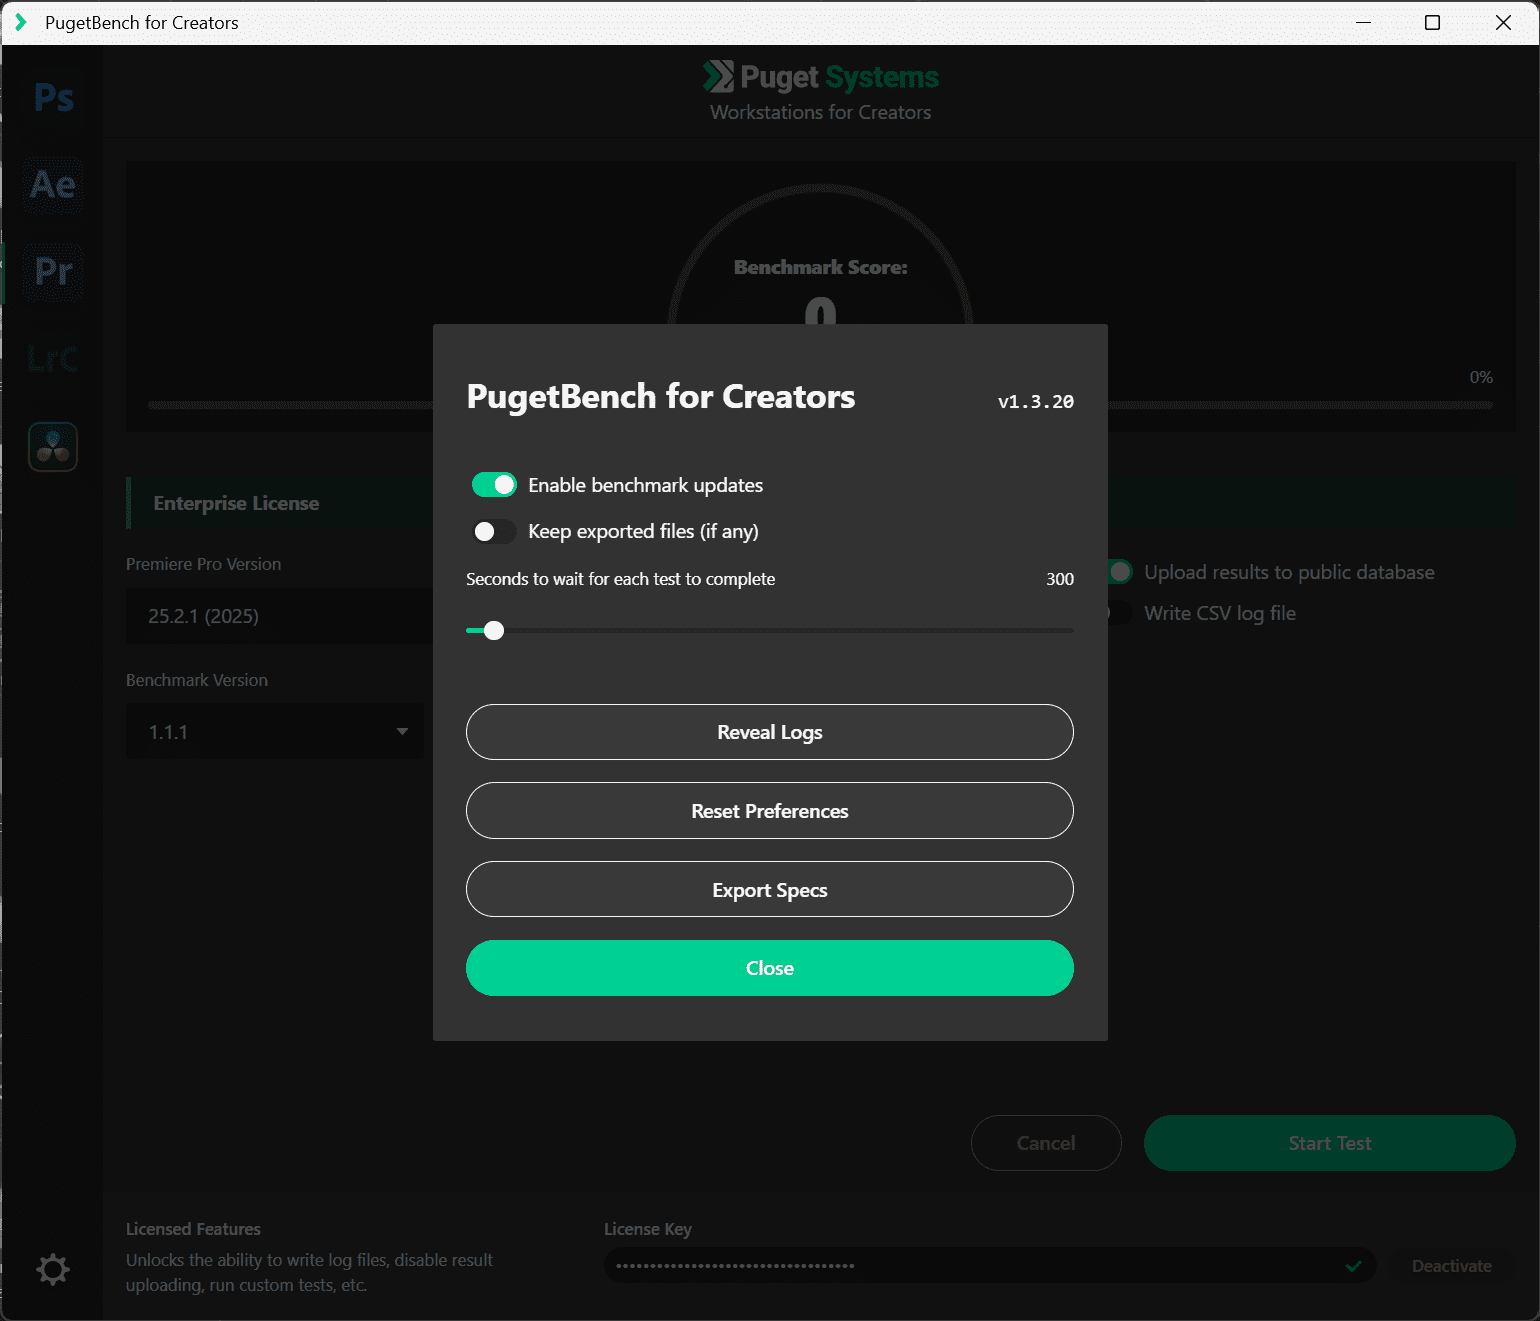Select the DaVinci Resolve benchmark icon
Viewport: 1540px width, 1321px height.
pos(53,446)
